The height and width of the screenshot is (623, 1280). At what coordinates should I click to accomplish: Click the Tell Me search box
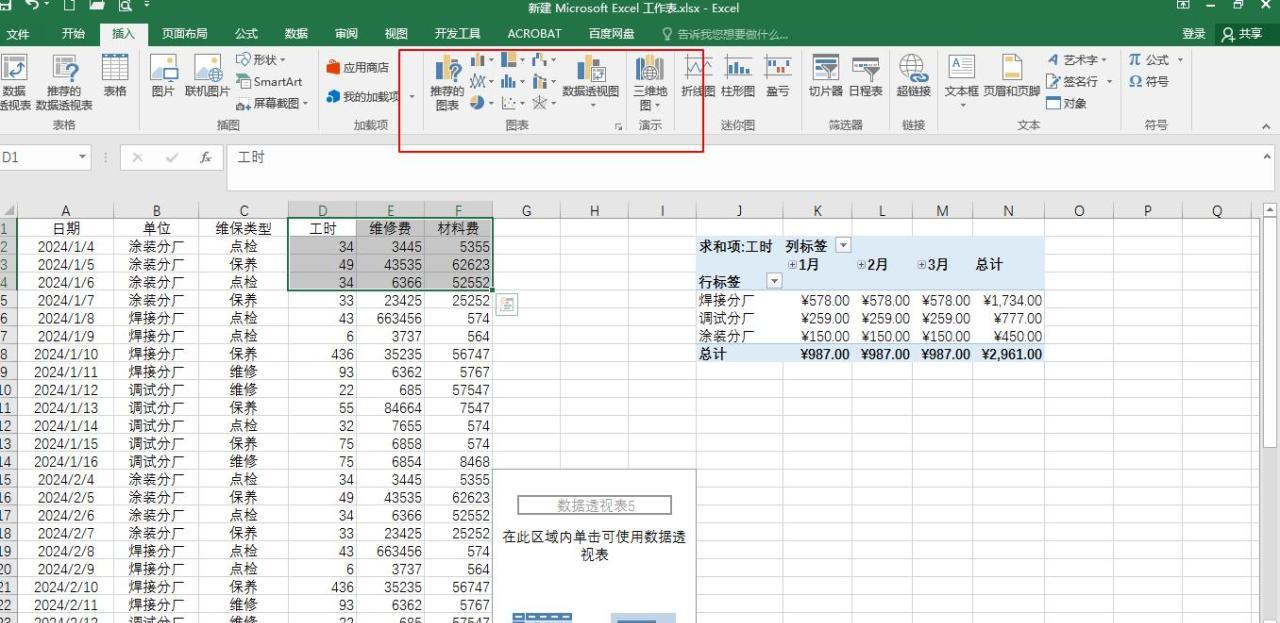tap(726, 34)
